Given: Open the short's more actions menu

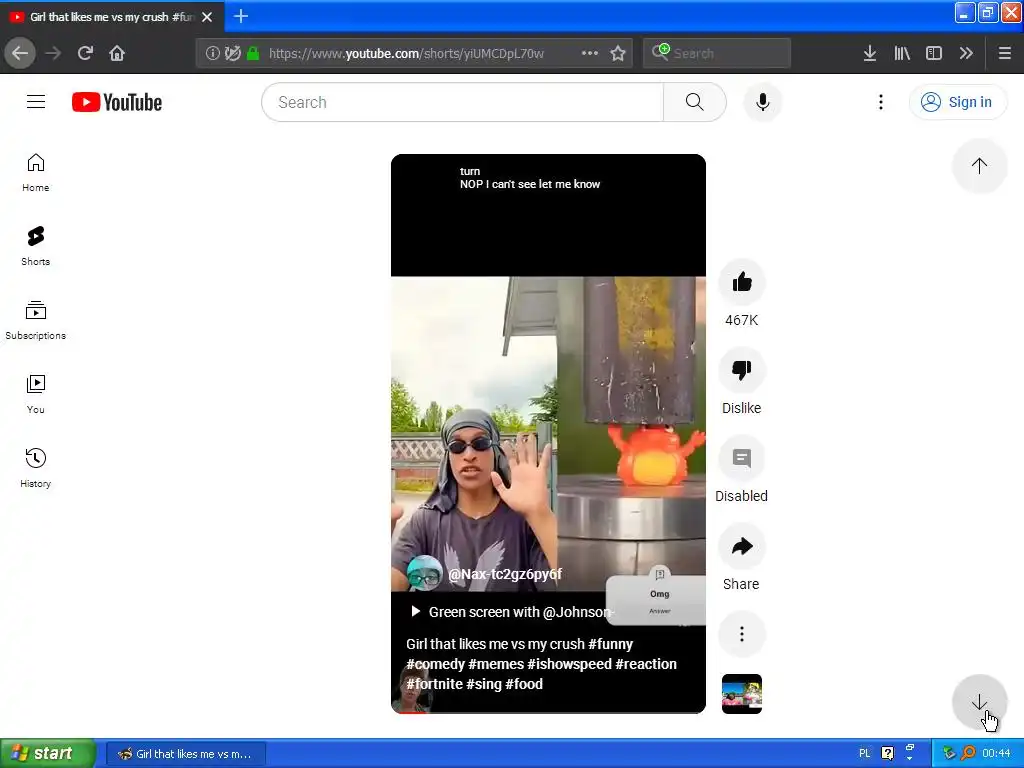Looking at the screenshot, I should click(742, 634).
